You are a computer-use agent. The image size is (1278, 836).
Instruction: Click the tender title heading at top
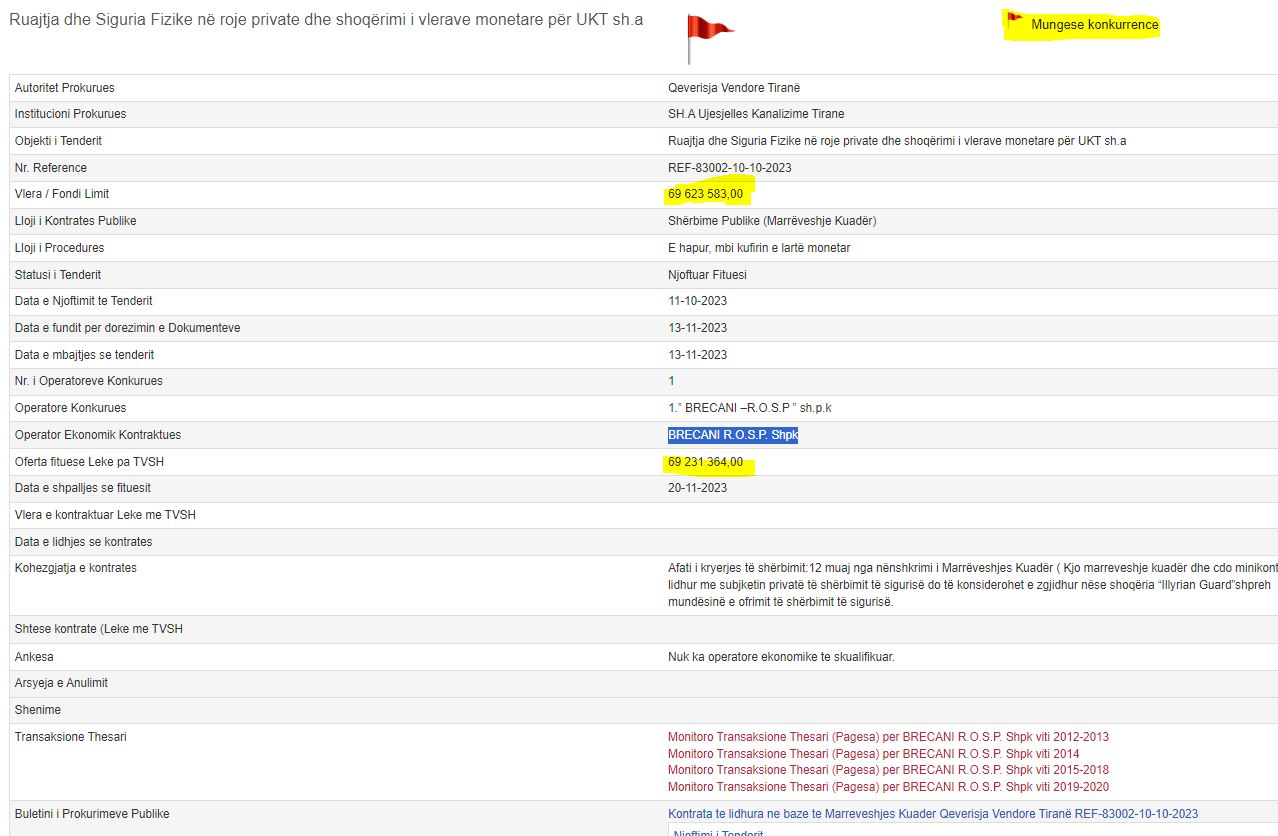(326, 20)
